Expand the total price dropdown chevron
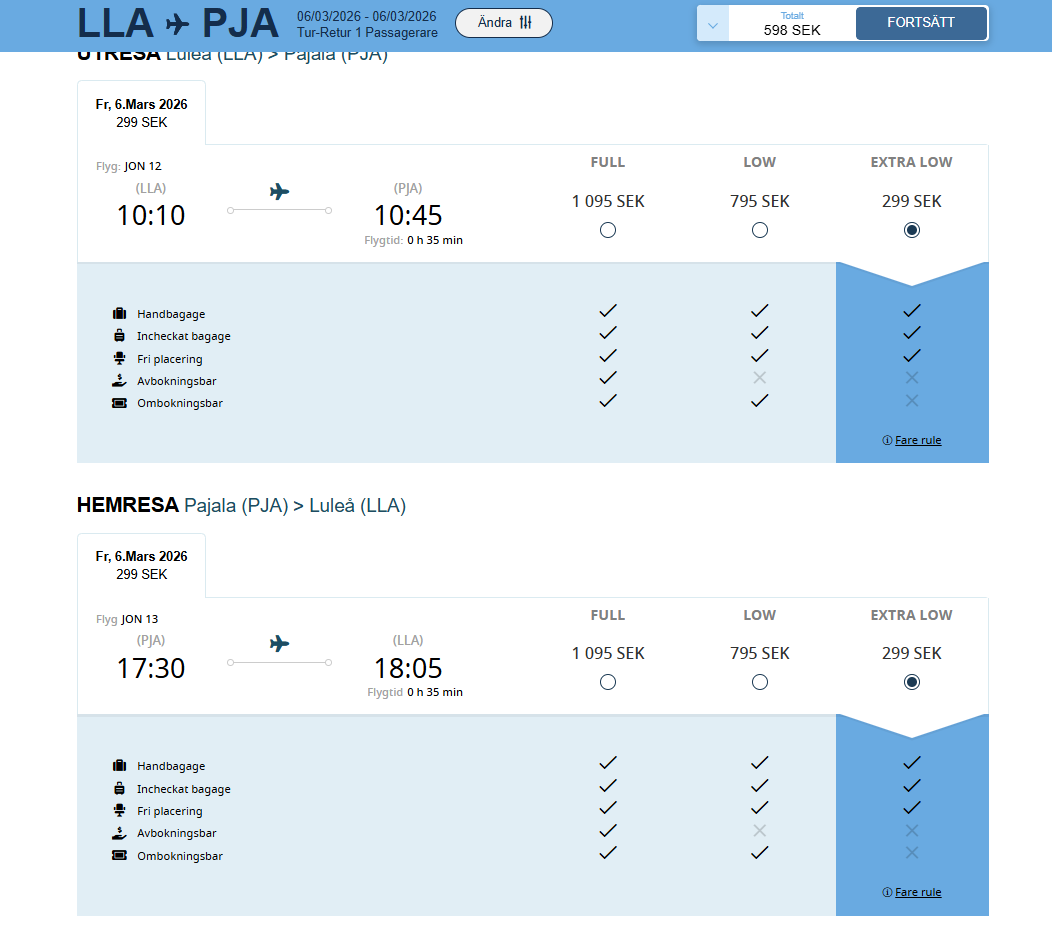 click(713, 24)
